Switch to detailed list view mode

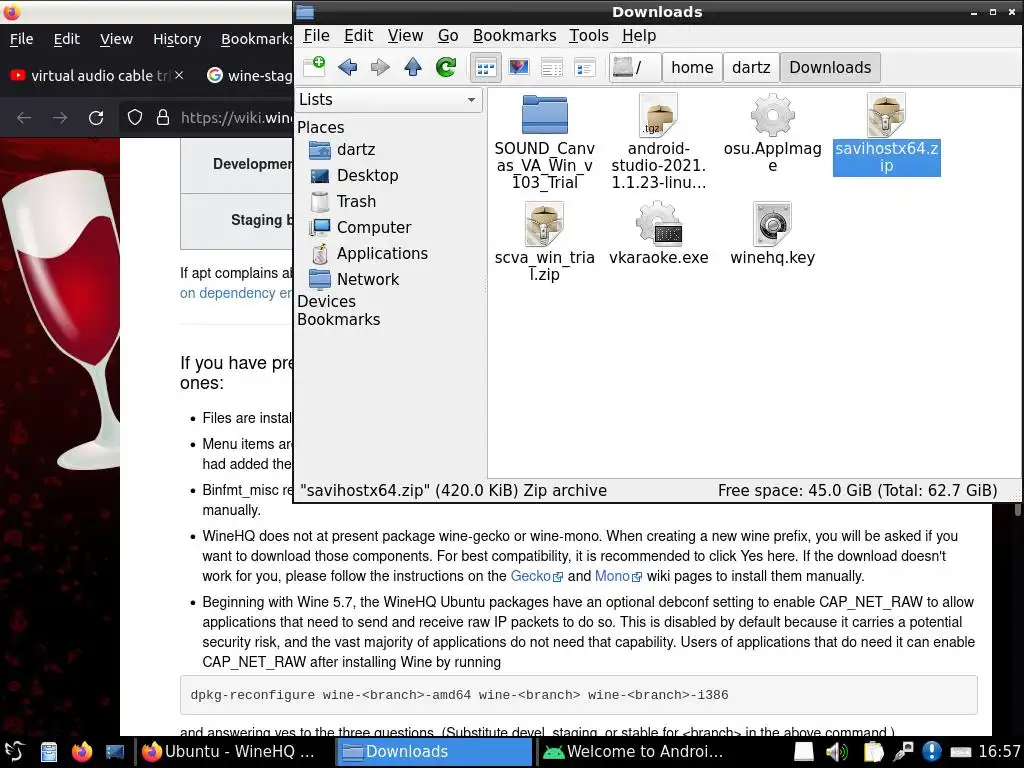[584, 67]
